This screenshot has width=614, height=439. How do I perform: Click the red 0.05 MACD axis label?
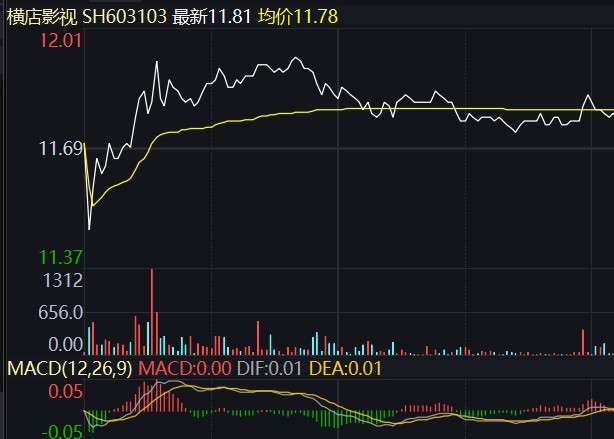pos(65,392)
